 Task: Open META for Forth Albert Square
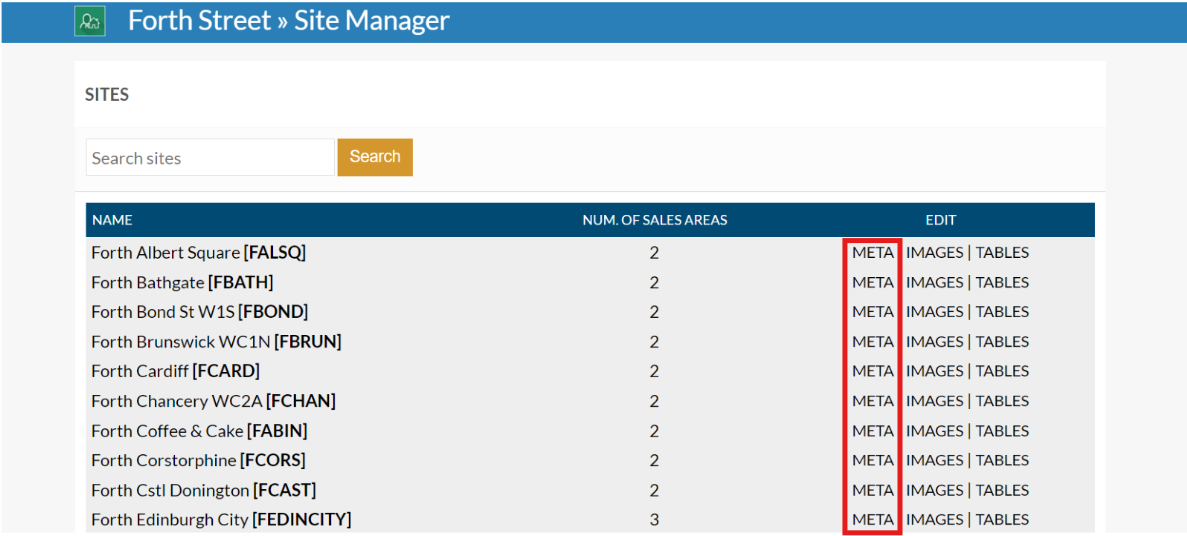[x=872, y=253]
